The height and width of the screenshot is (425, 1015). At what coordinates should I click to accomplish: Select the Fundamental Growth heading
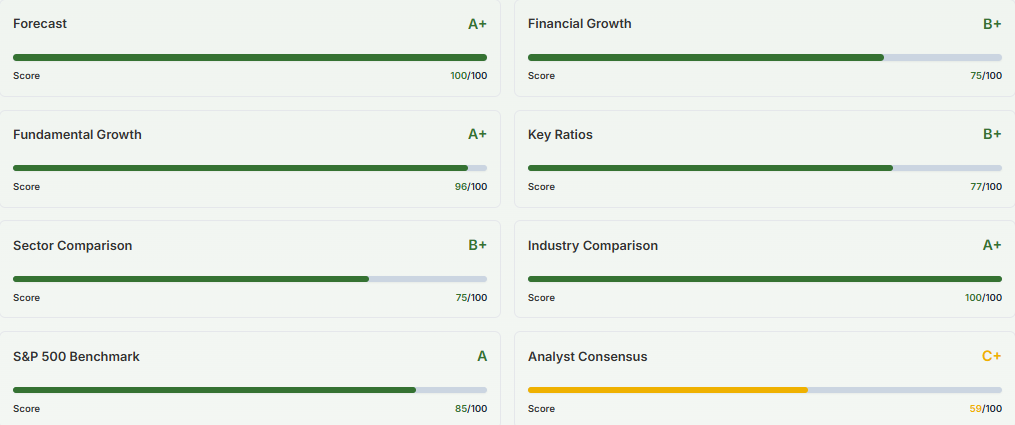[77, 134]
